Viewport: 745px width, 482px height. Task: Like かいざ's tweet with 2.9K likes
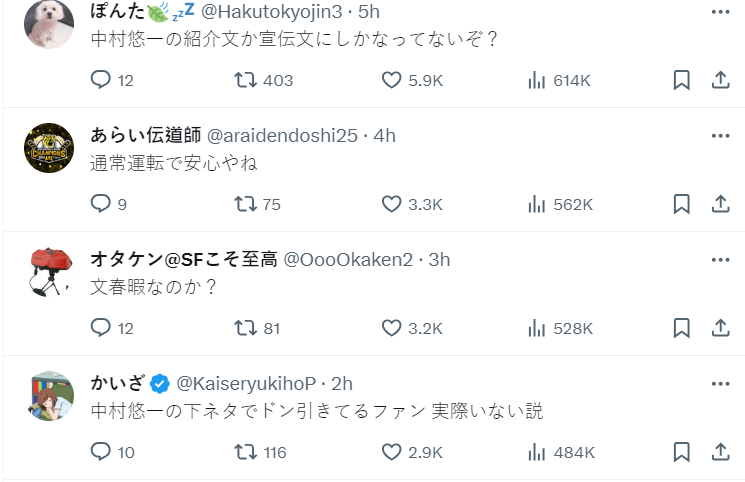point(392,452)
